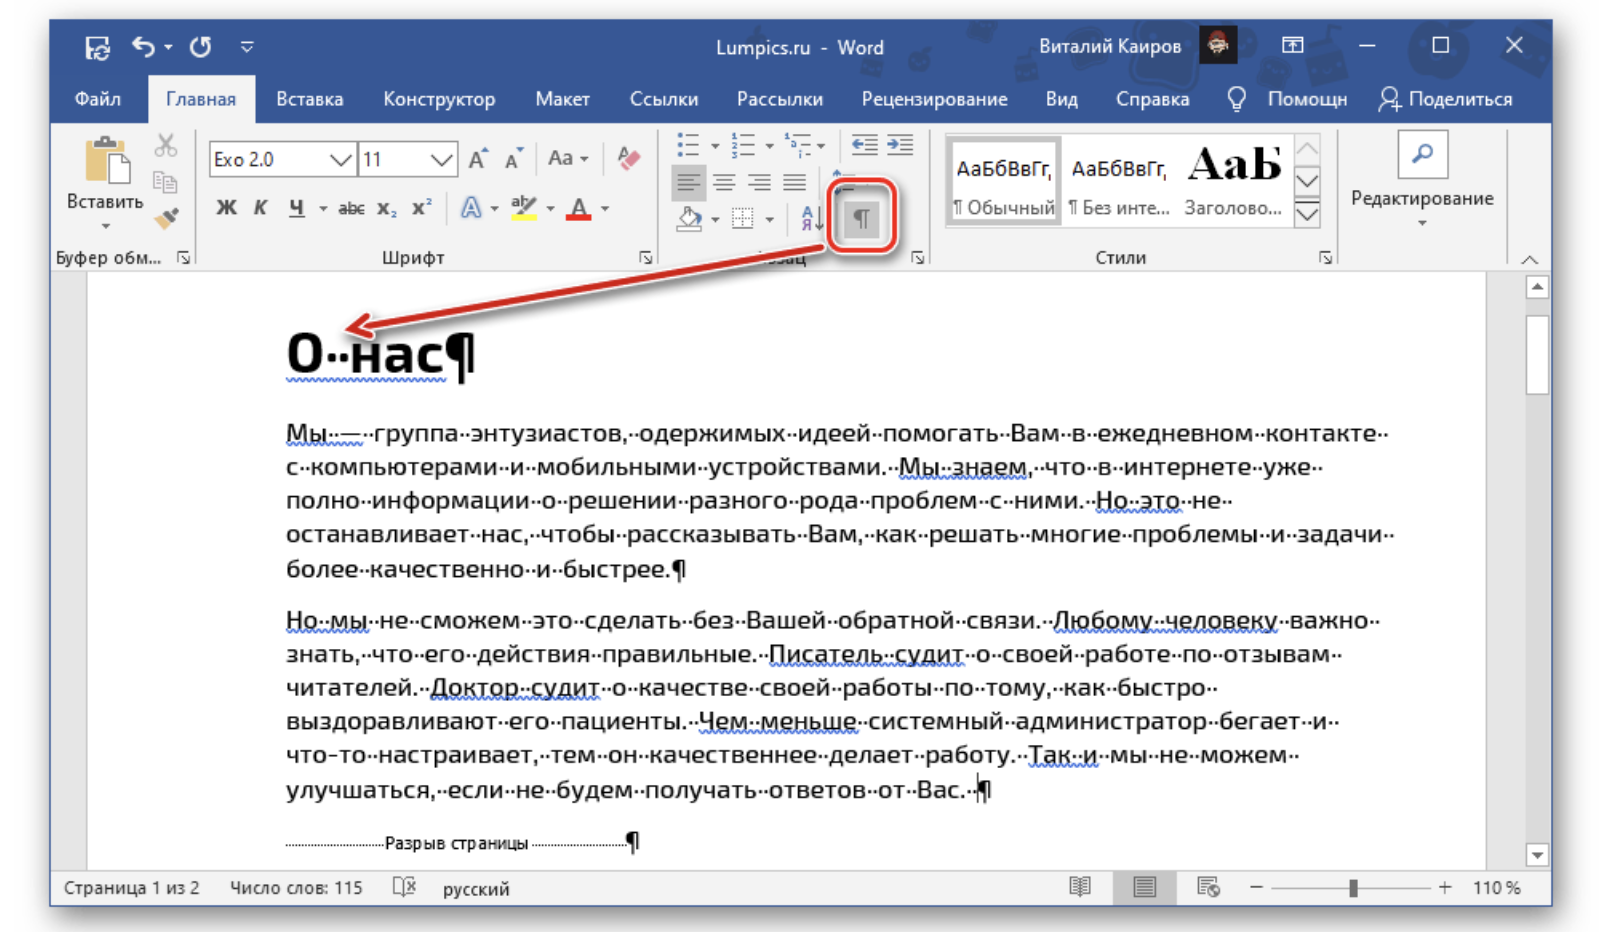Apply the red font color
The height and width of the screenshot is (932, 1600).
[x=578, y=208]
